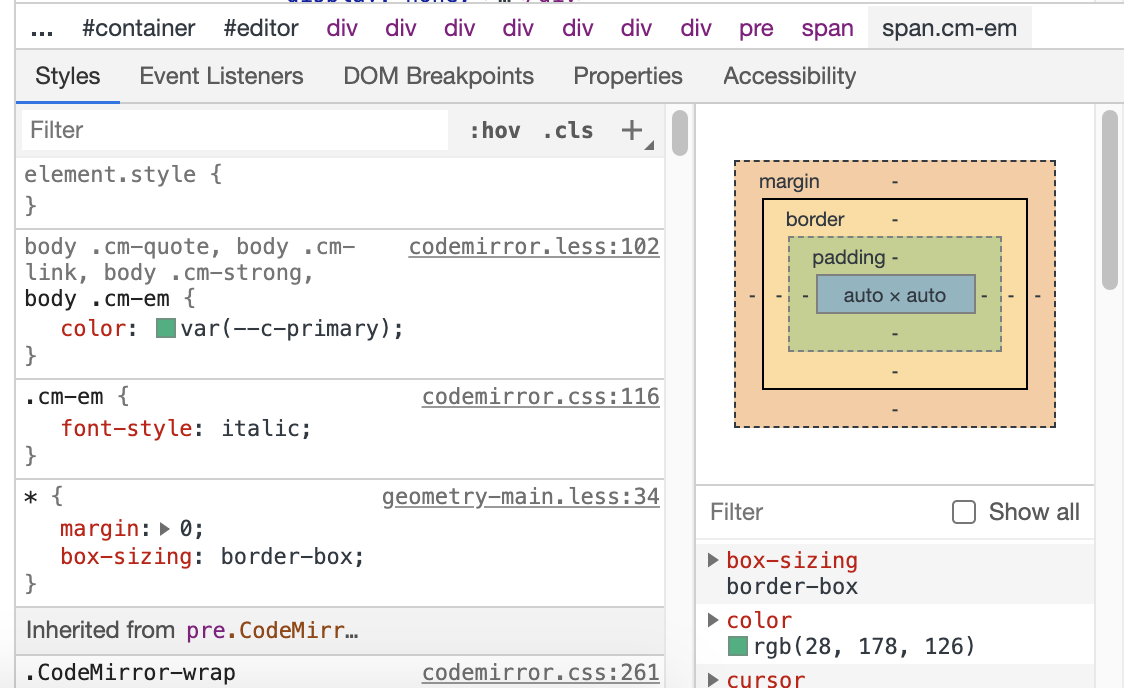The image size is (1124, 688).
Task: Select span.cm-em in the breadcrumb
Action: (948, 28)
